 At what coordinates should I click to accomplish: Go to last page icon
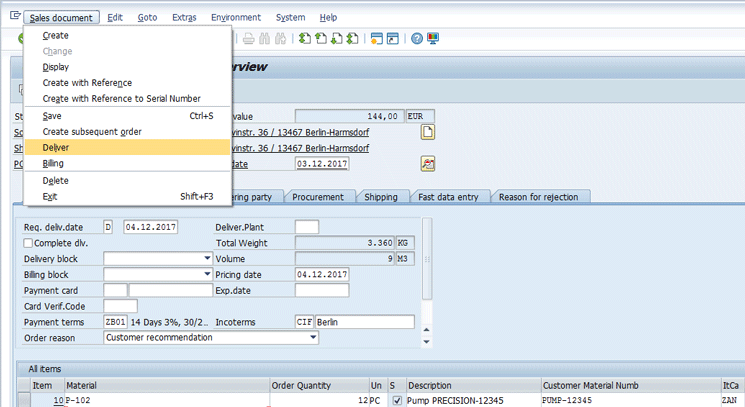[x=352, y=38]
